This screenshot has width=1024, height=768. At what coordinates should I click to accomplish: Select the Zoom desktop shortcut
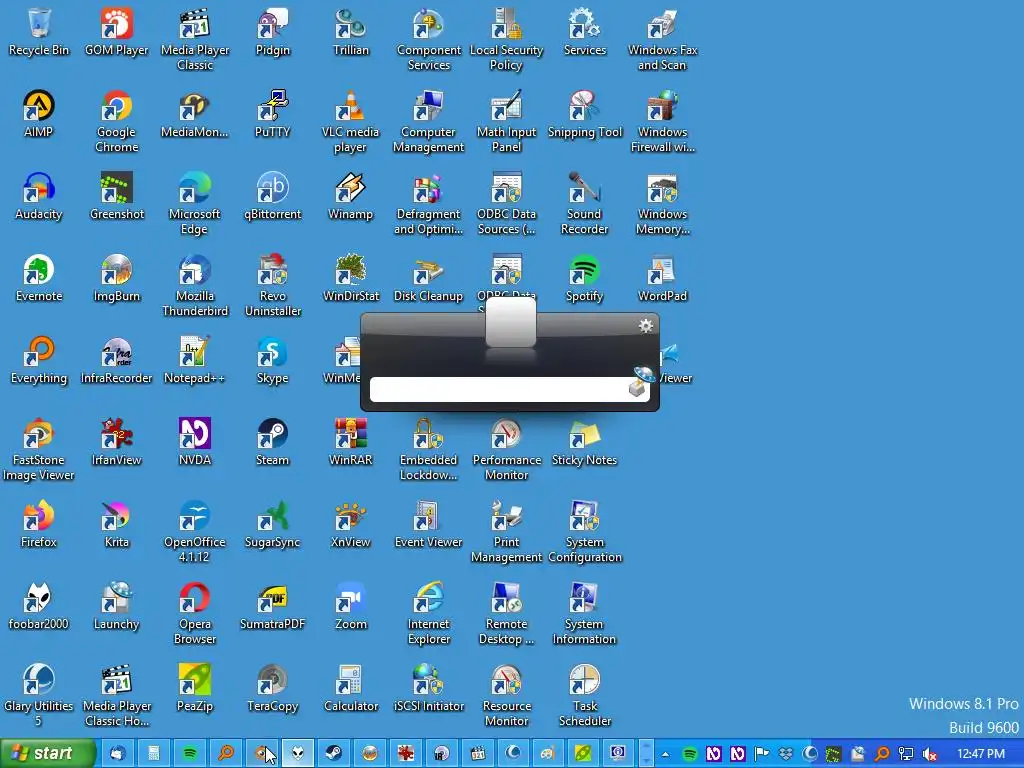[351, 607]
